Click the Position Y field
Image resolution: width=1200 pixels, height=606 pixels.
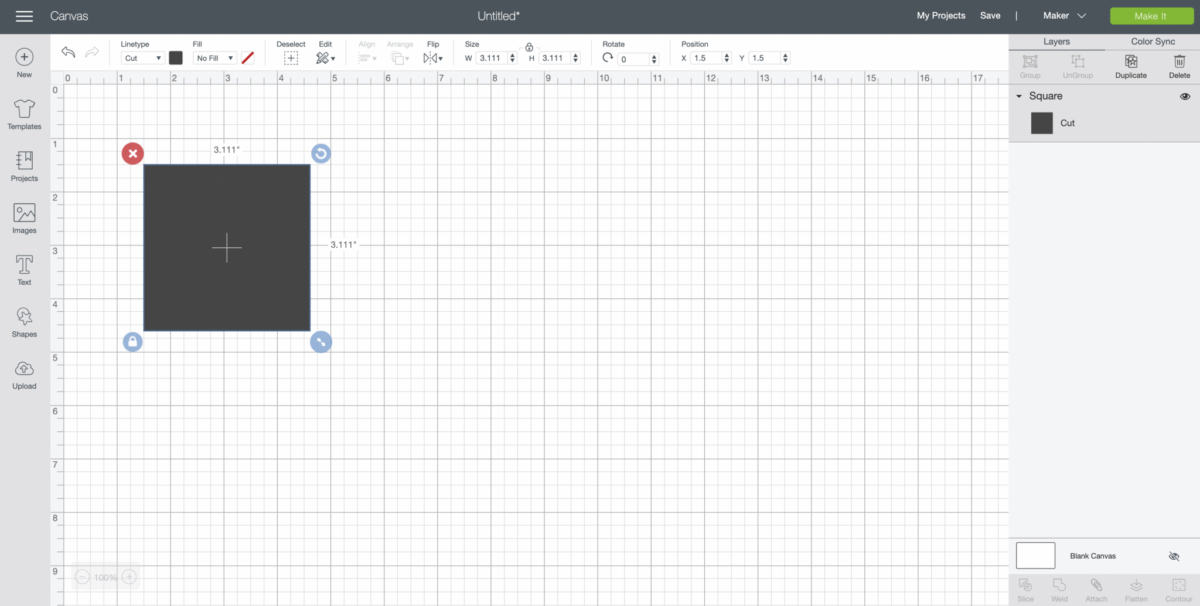click(763, 58)
